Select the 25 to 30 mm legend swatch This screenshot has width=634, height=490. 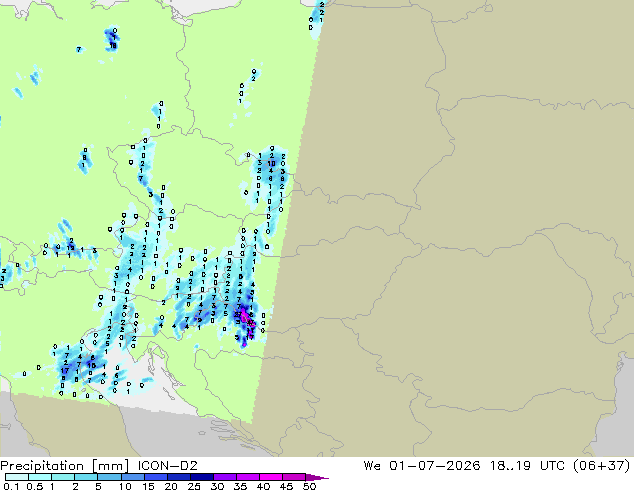201,477
